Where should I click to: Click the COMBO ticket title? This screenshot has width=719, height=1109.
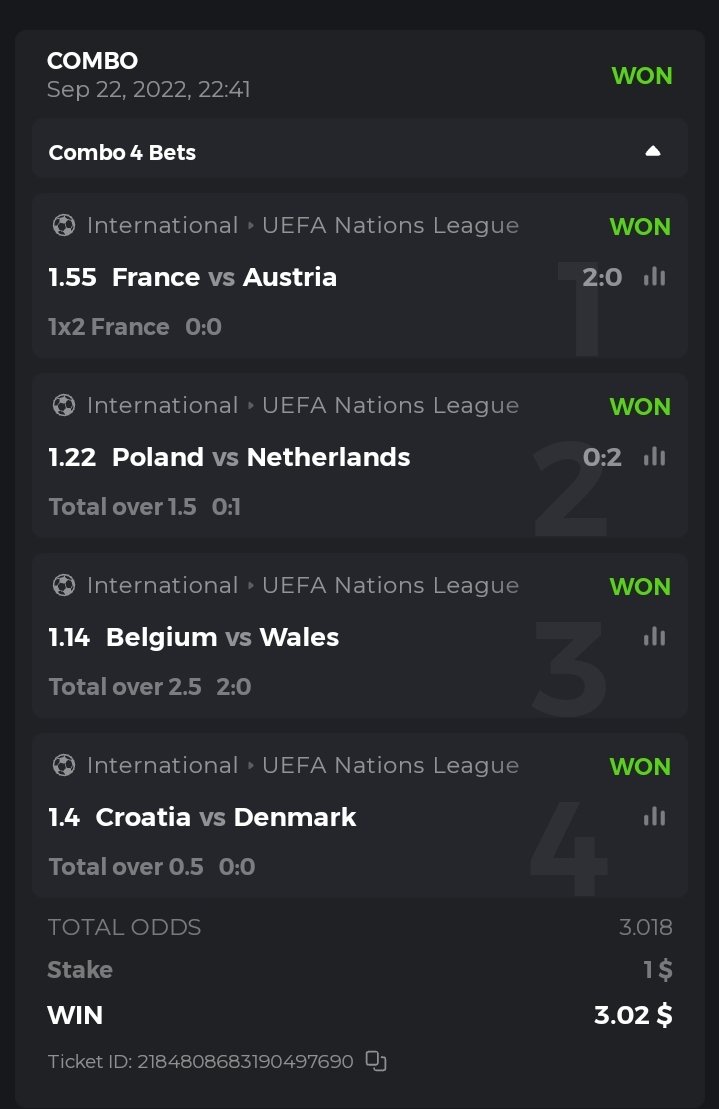point(92,61)
